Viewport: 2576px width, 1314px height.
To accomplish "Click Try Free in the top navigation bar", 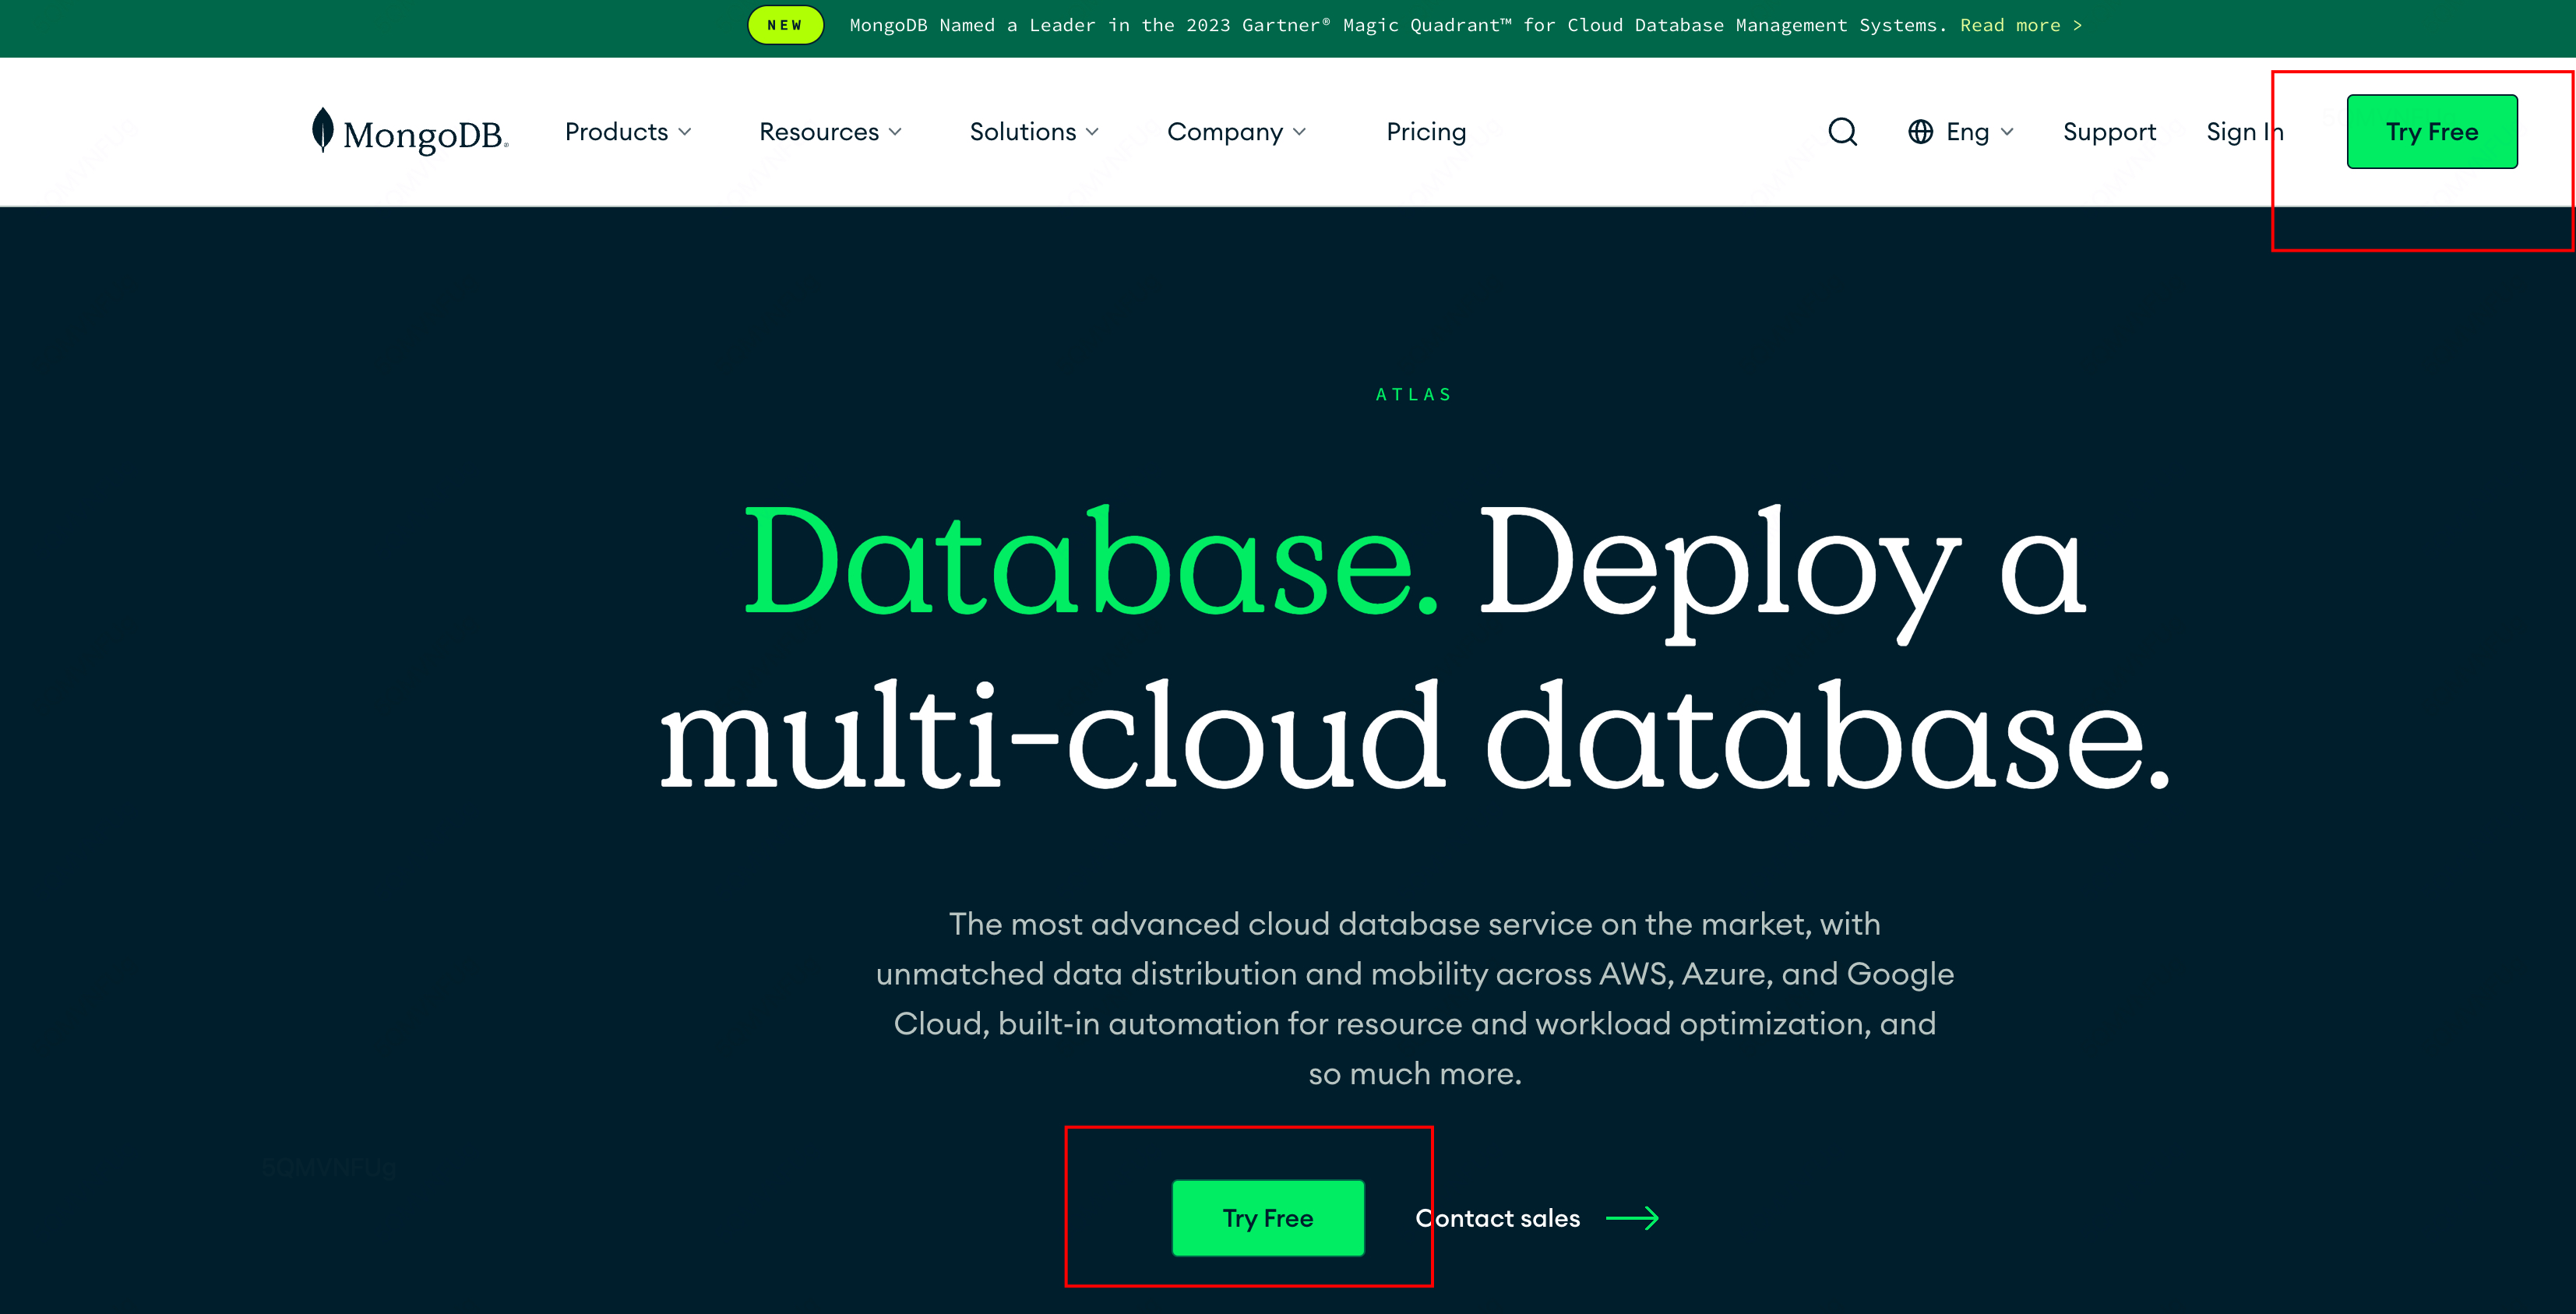I will (2433, 130).
